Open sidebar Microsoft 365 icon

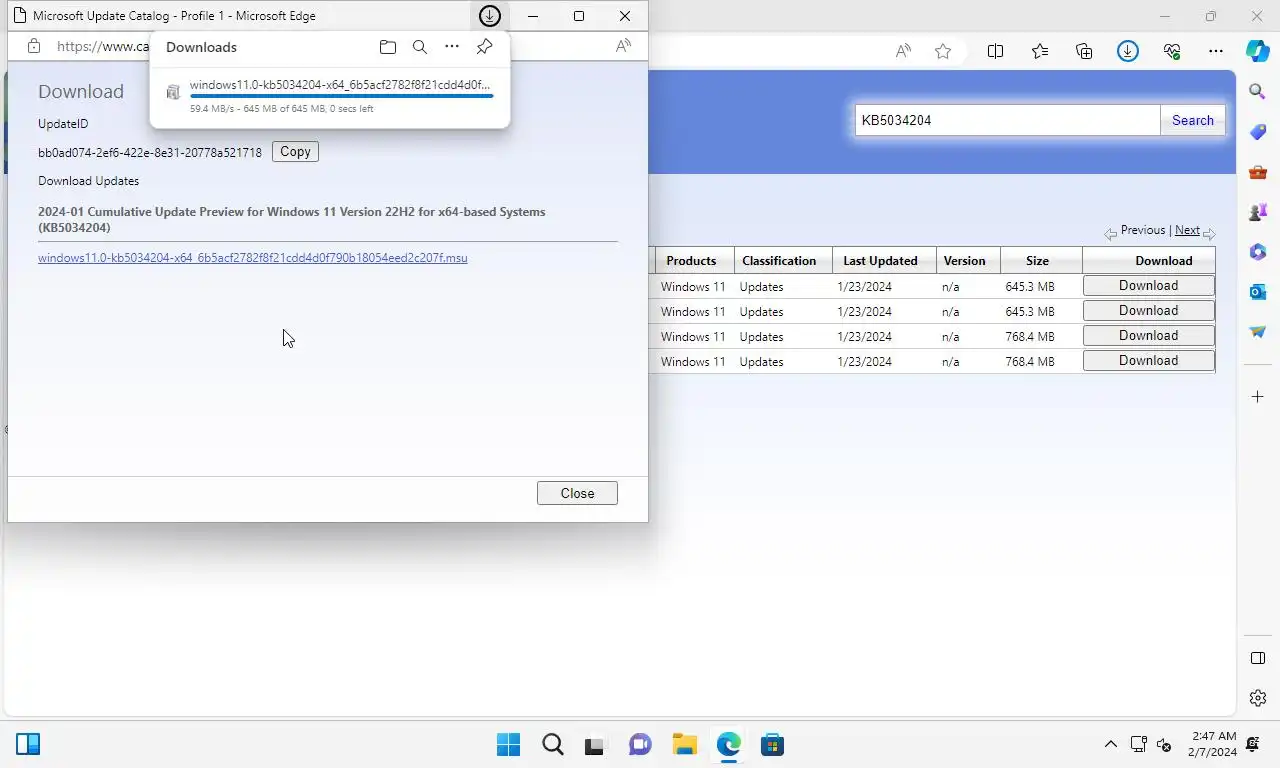tap(1258, 252)
